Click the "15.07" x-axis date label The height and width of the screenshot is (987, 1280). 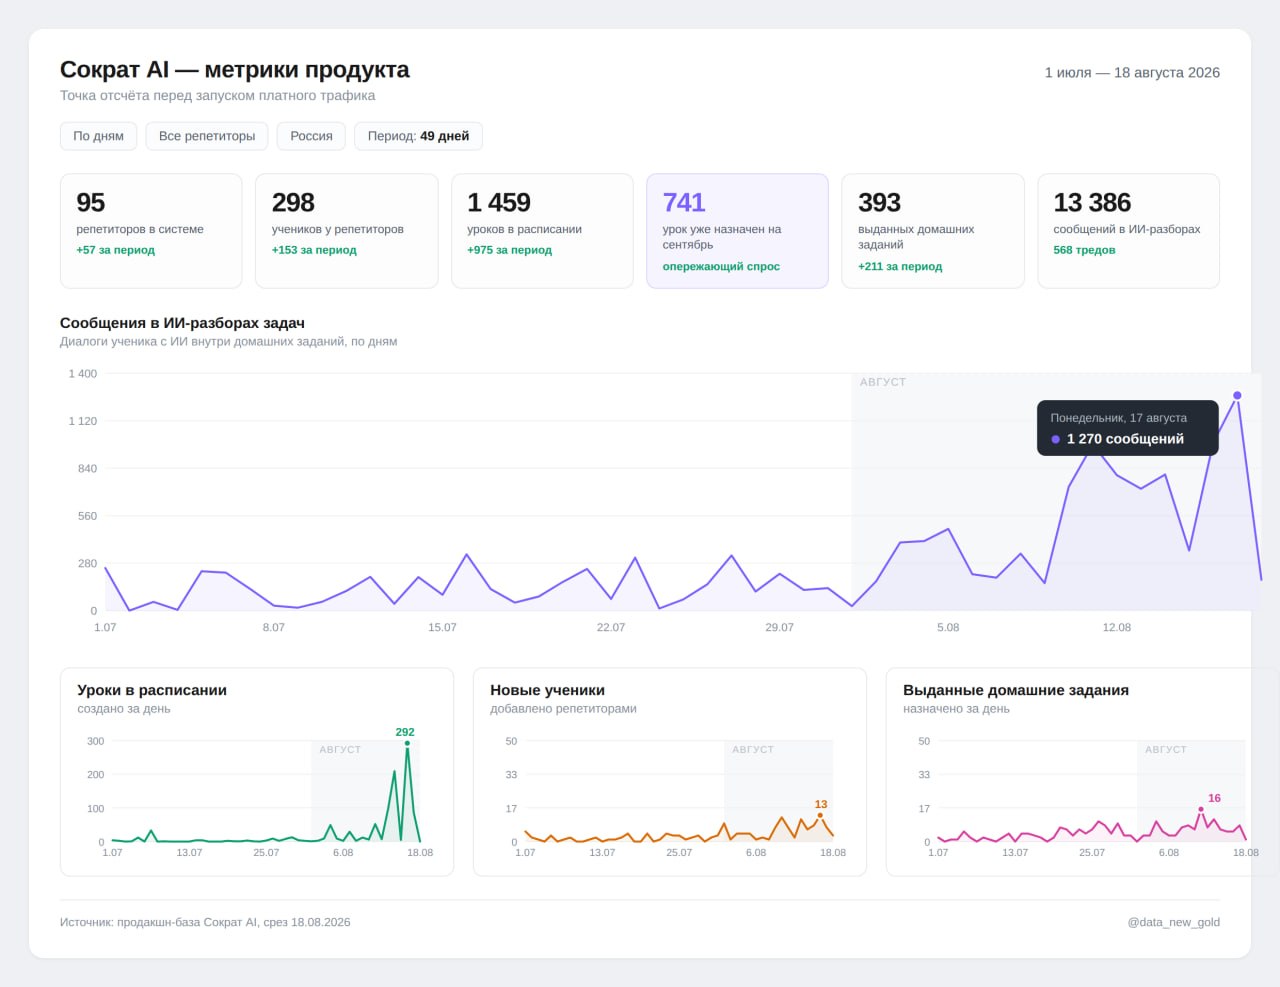click(x=442, y=628)
